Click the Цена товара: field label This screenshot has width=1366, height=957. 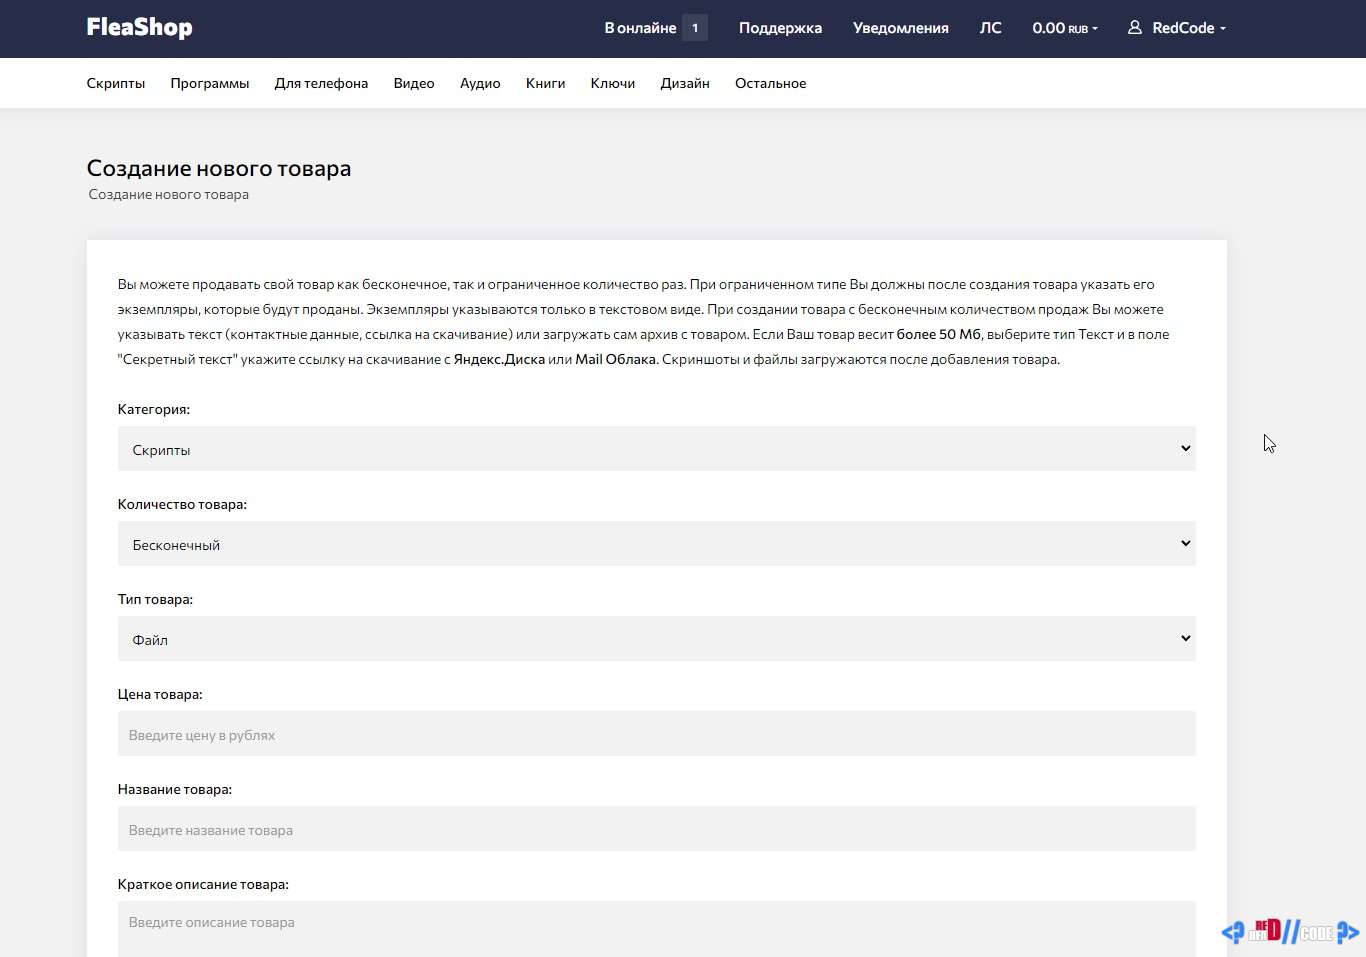pos(160,694)
